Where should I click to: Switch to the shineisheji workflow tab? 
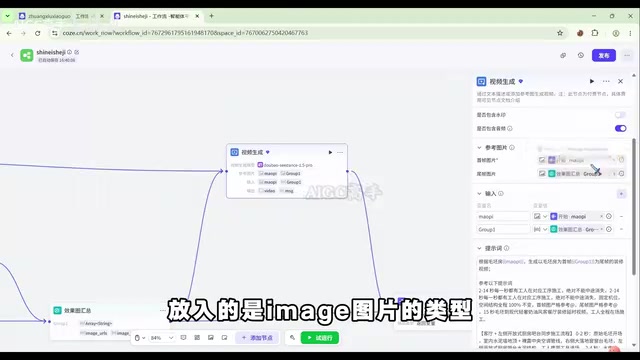click(x=156, y=16)
